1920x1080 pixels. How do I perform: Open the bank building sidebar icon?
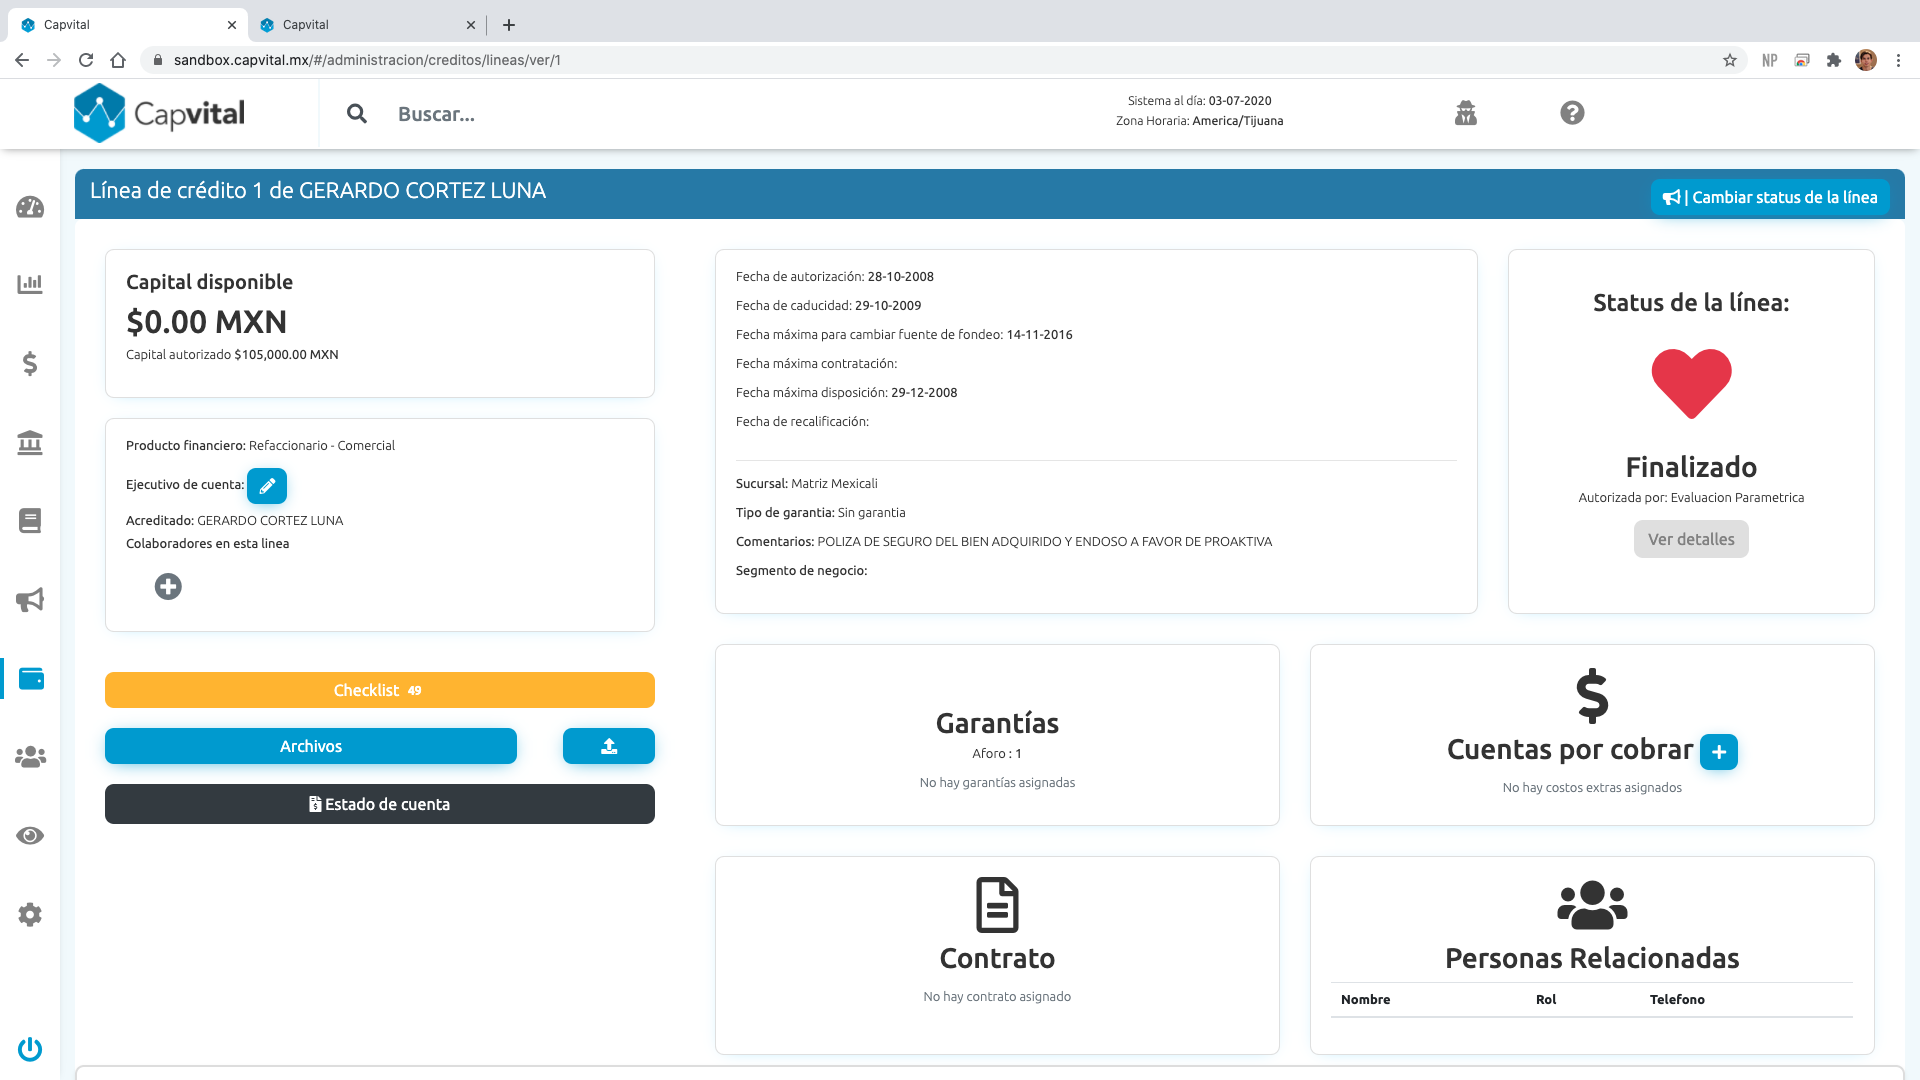(x=30, y=442)
